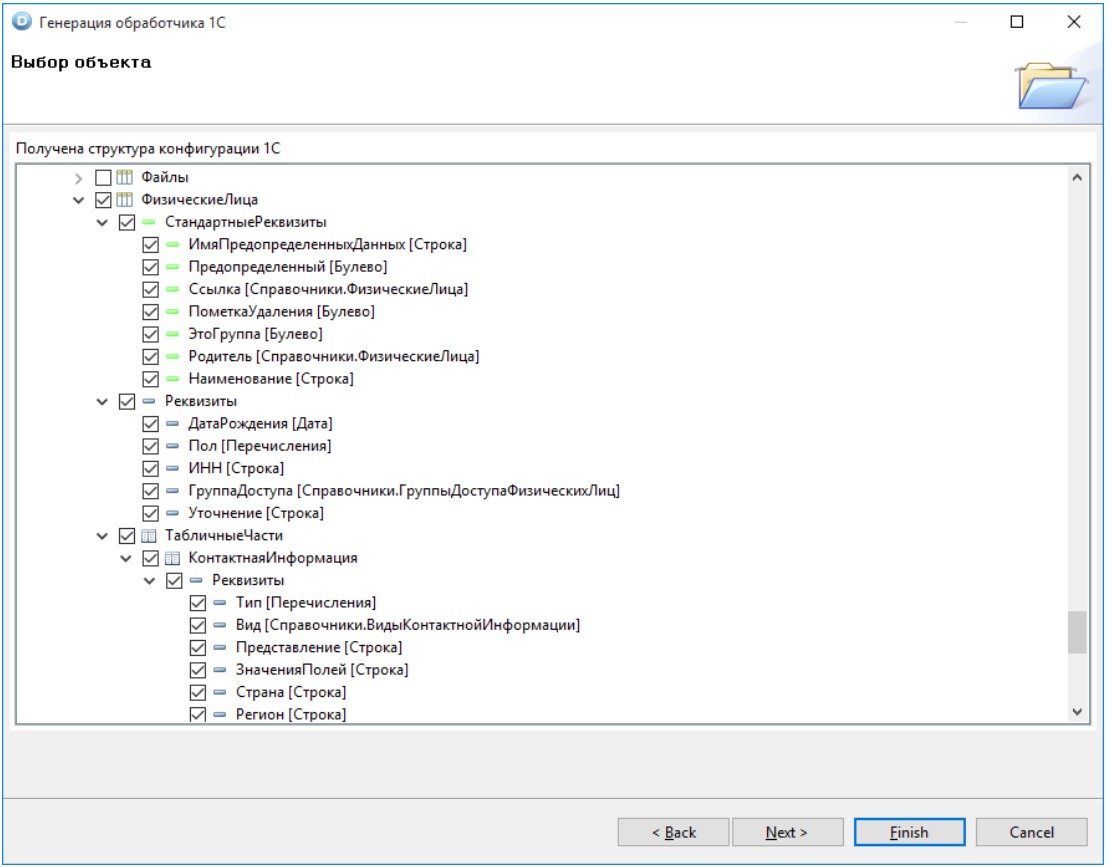Uncheck the ТабличныеЧасти checkbox

click(127, 536)
